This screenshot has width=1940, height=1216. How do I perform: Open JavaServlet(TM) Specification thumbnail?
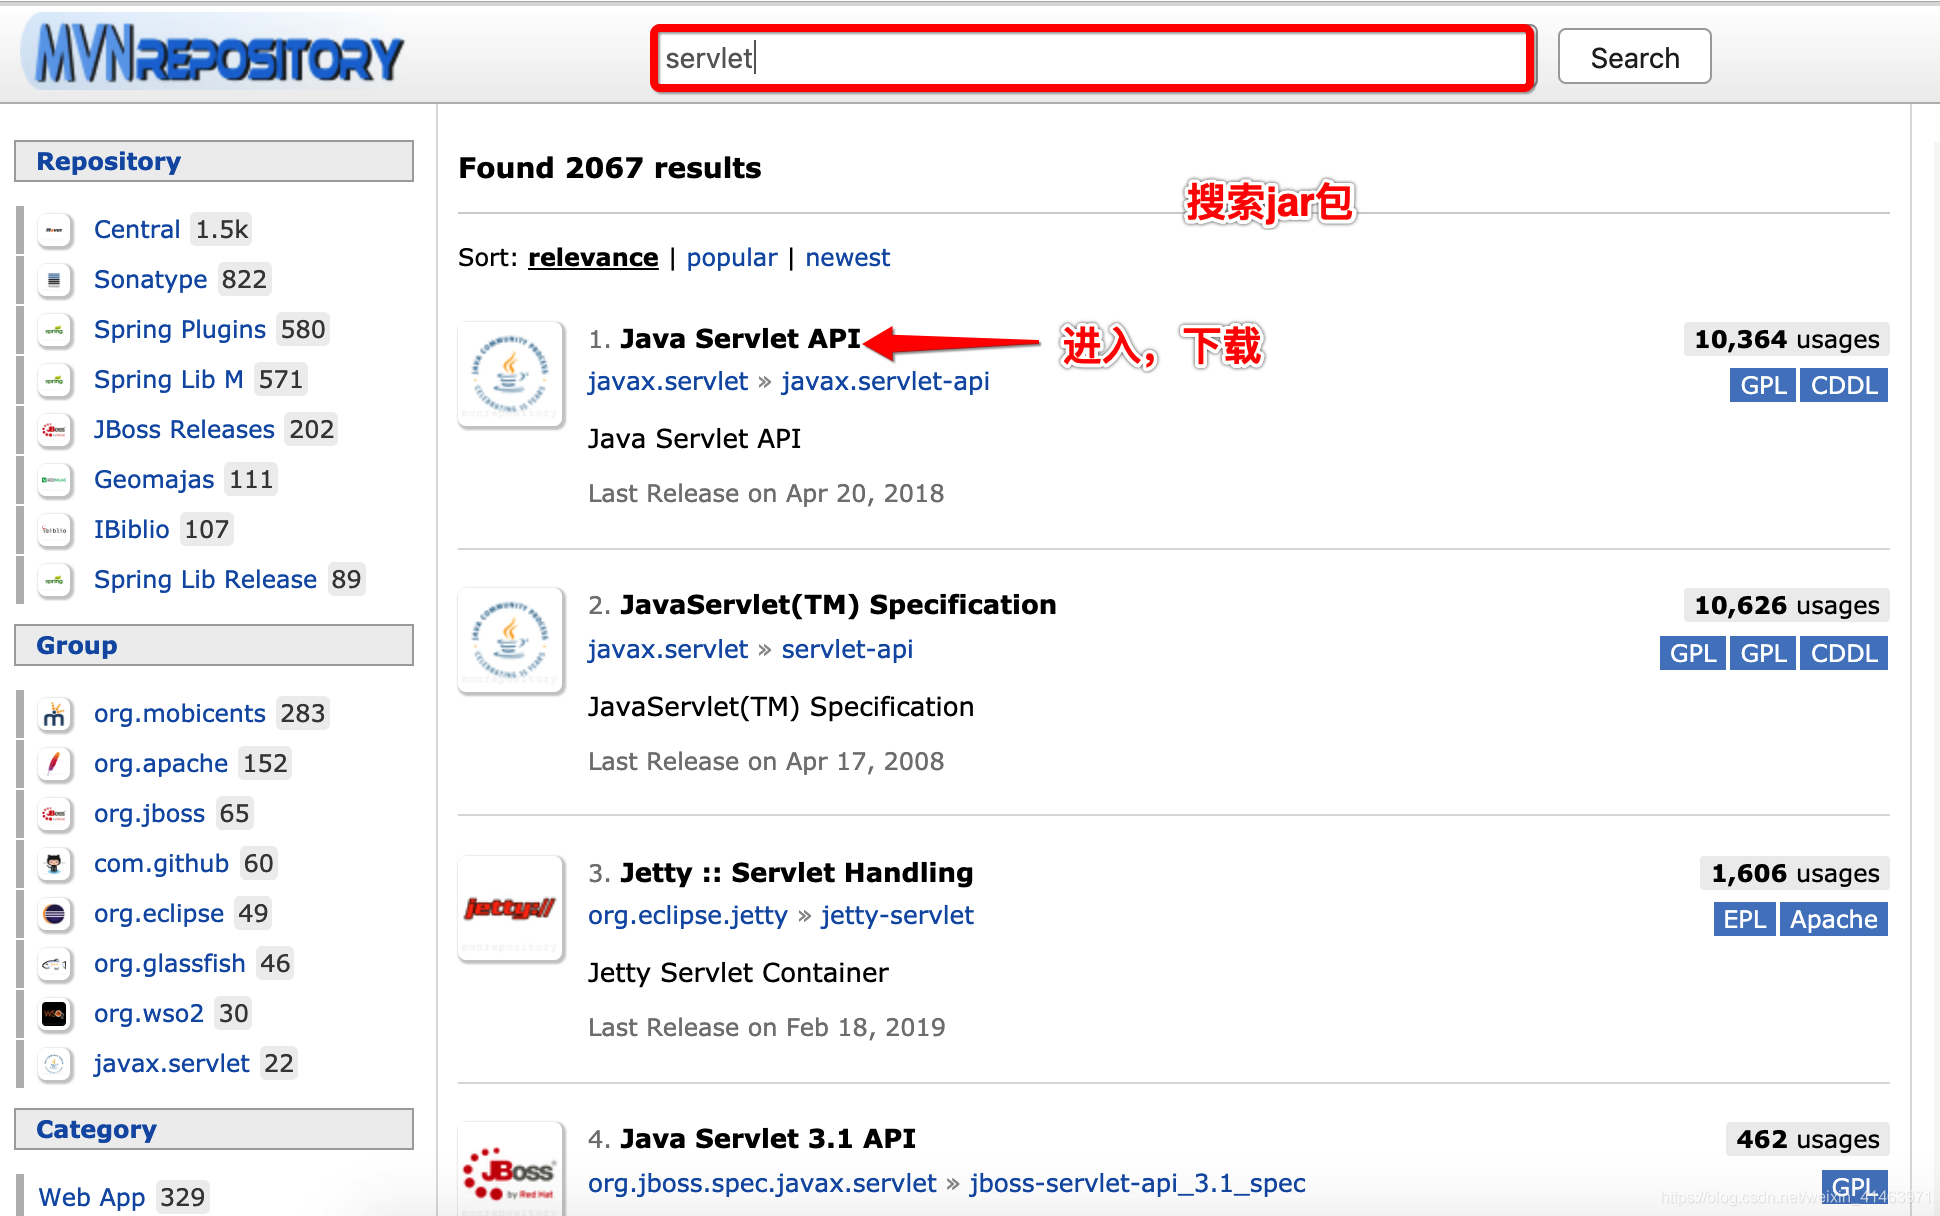[511, 640]
